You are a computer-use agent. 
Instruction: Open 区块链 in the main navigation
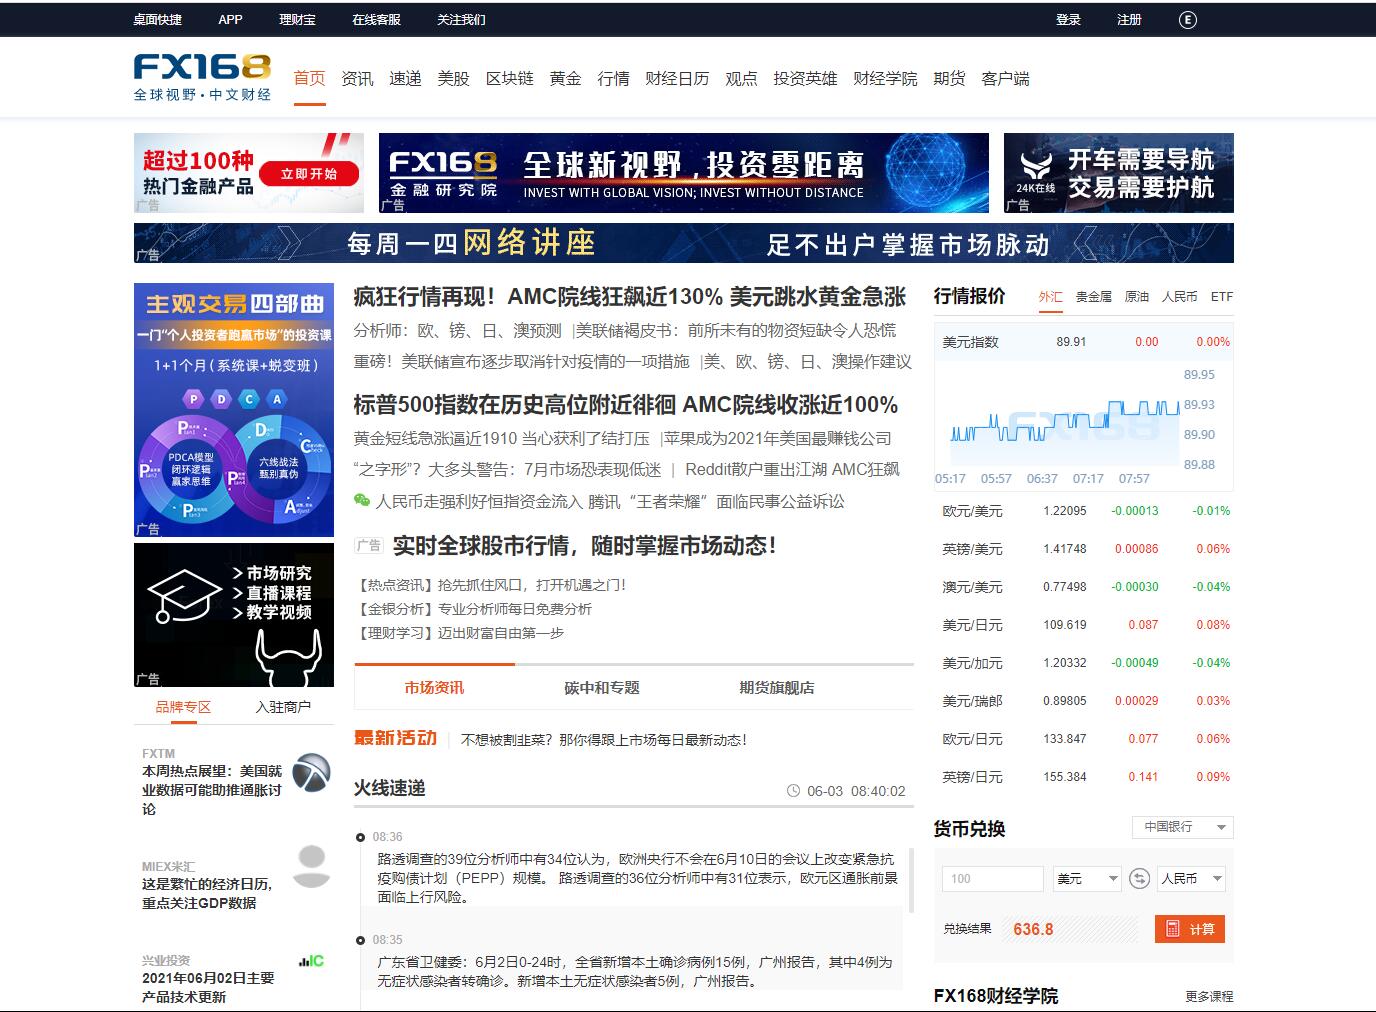[509, 79]
